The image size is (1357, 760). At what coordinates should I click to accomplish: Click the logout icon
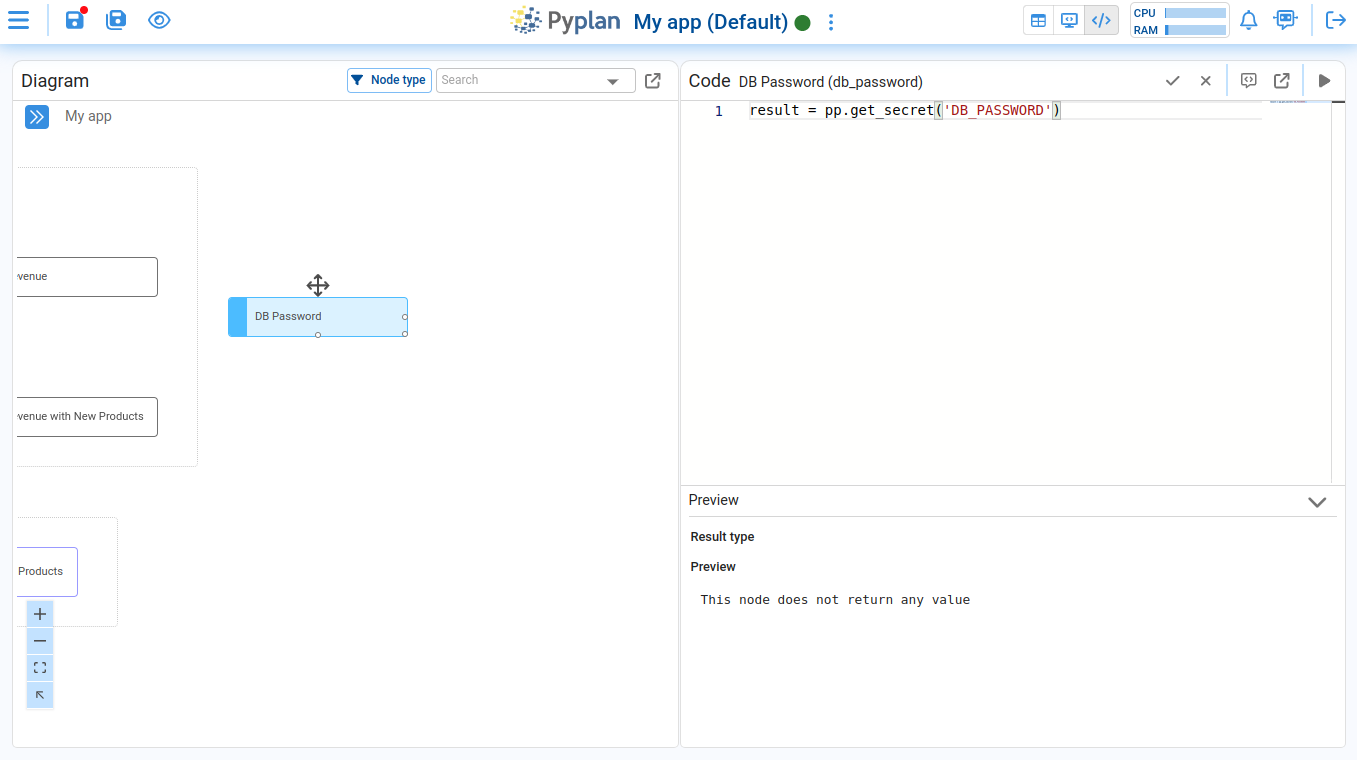coord(1335,20)
